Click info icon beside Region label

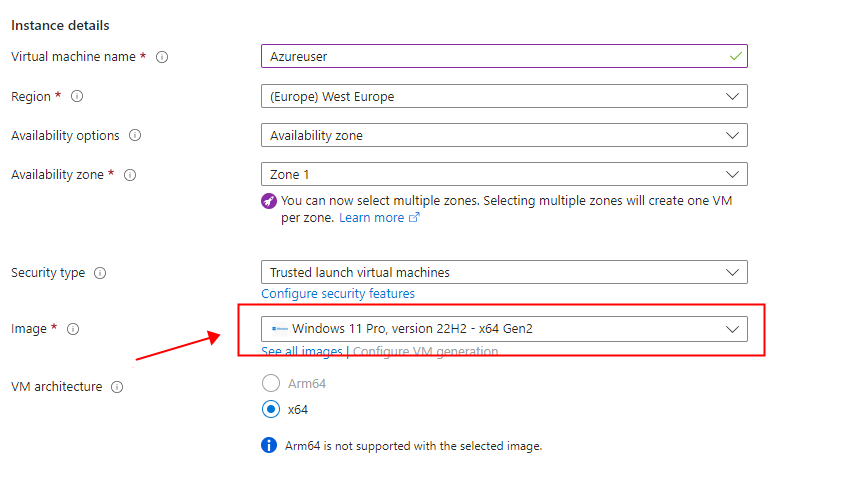point(77,97)
